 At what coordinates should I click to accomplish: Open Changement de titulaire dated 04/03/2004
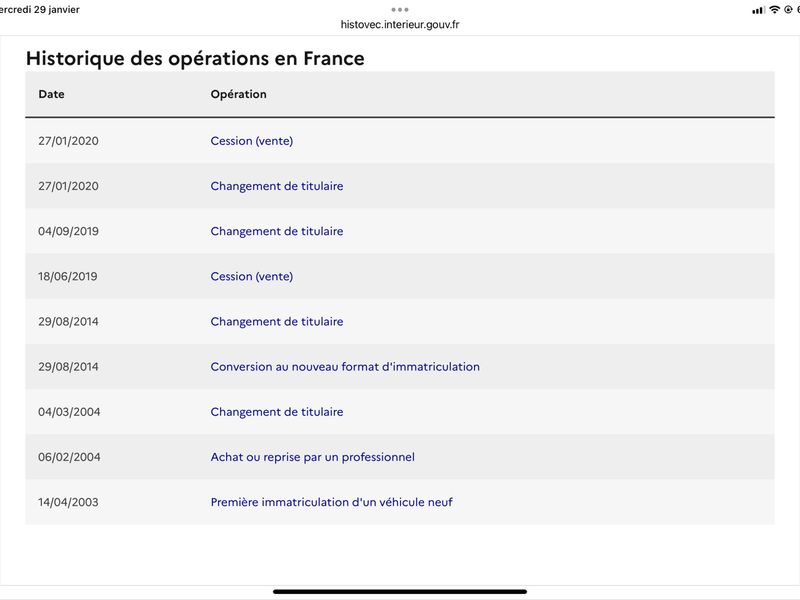pyautogui.click(x=277, y=412)
